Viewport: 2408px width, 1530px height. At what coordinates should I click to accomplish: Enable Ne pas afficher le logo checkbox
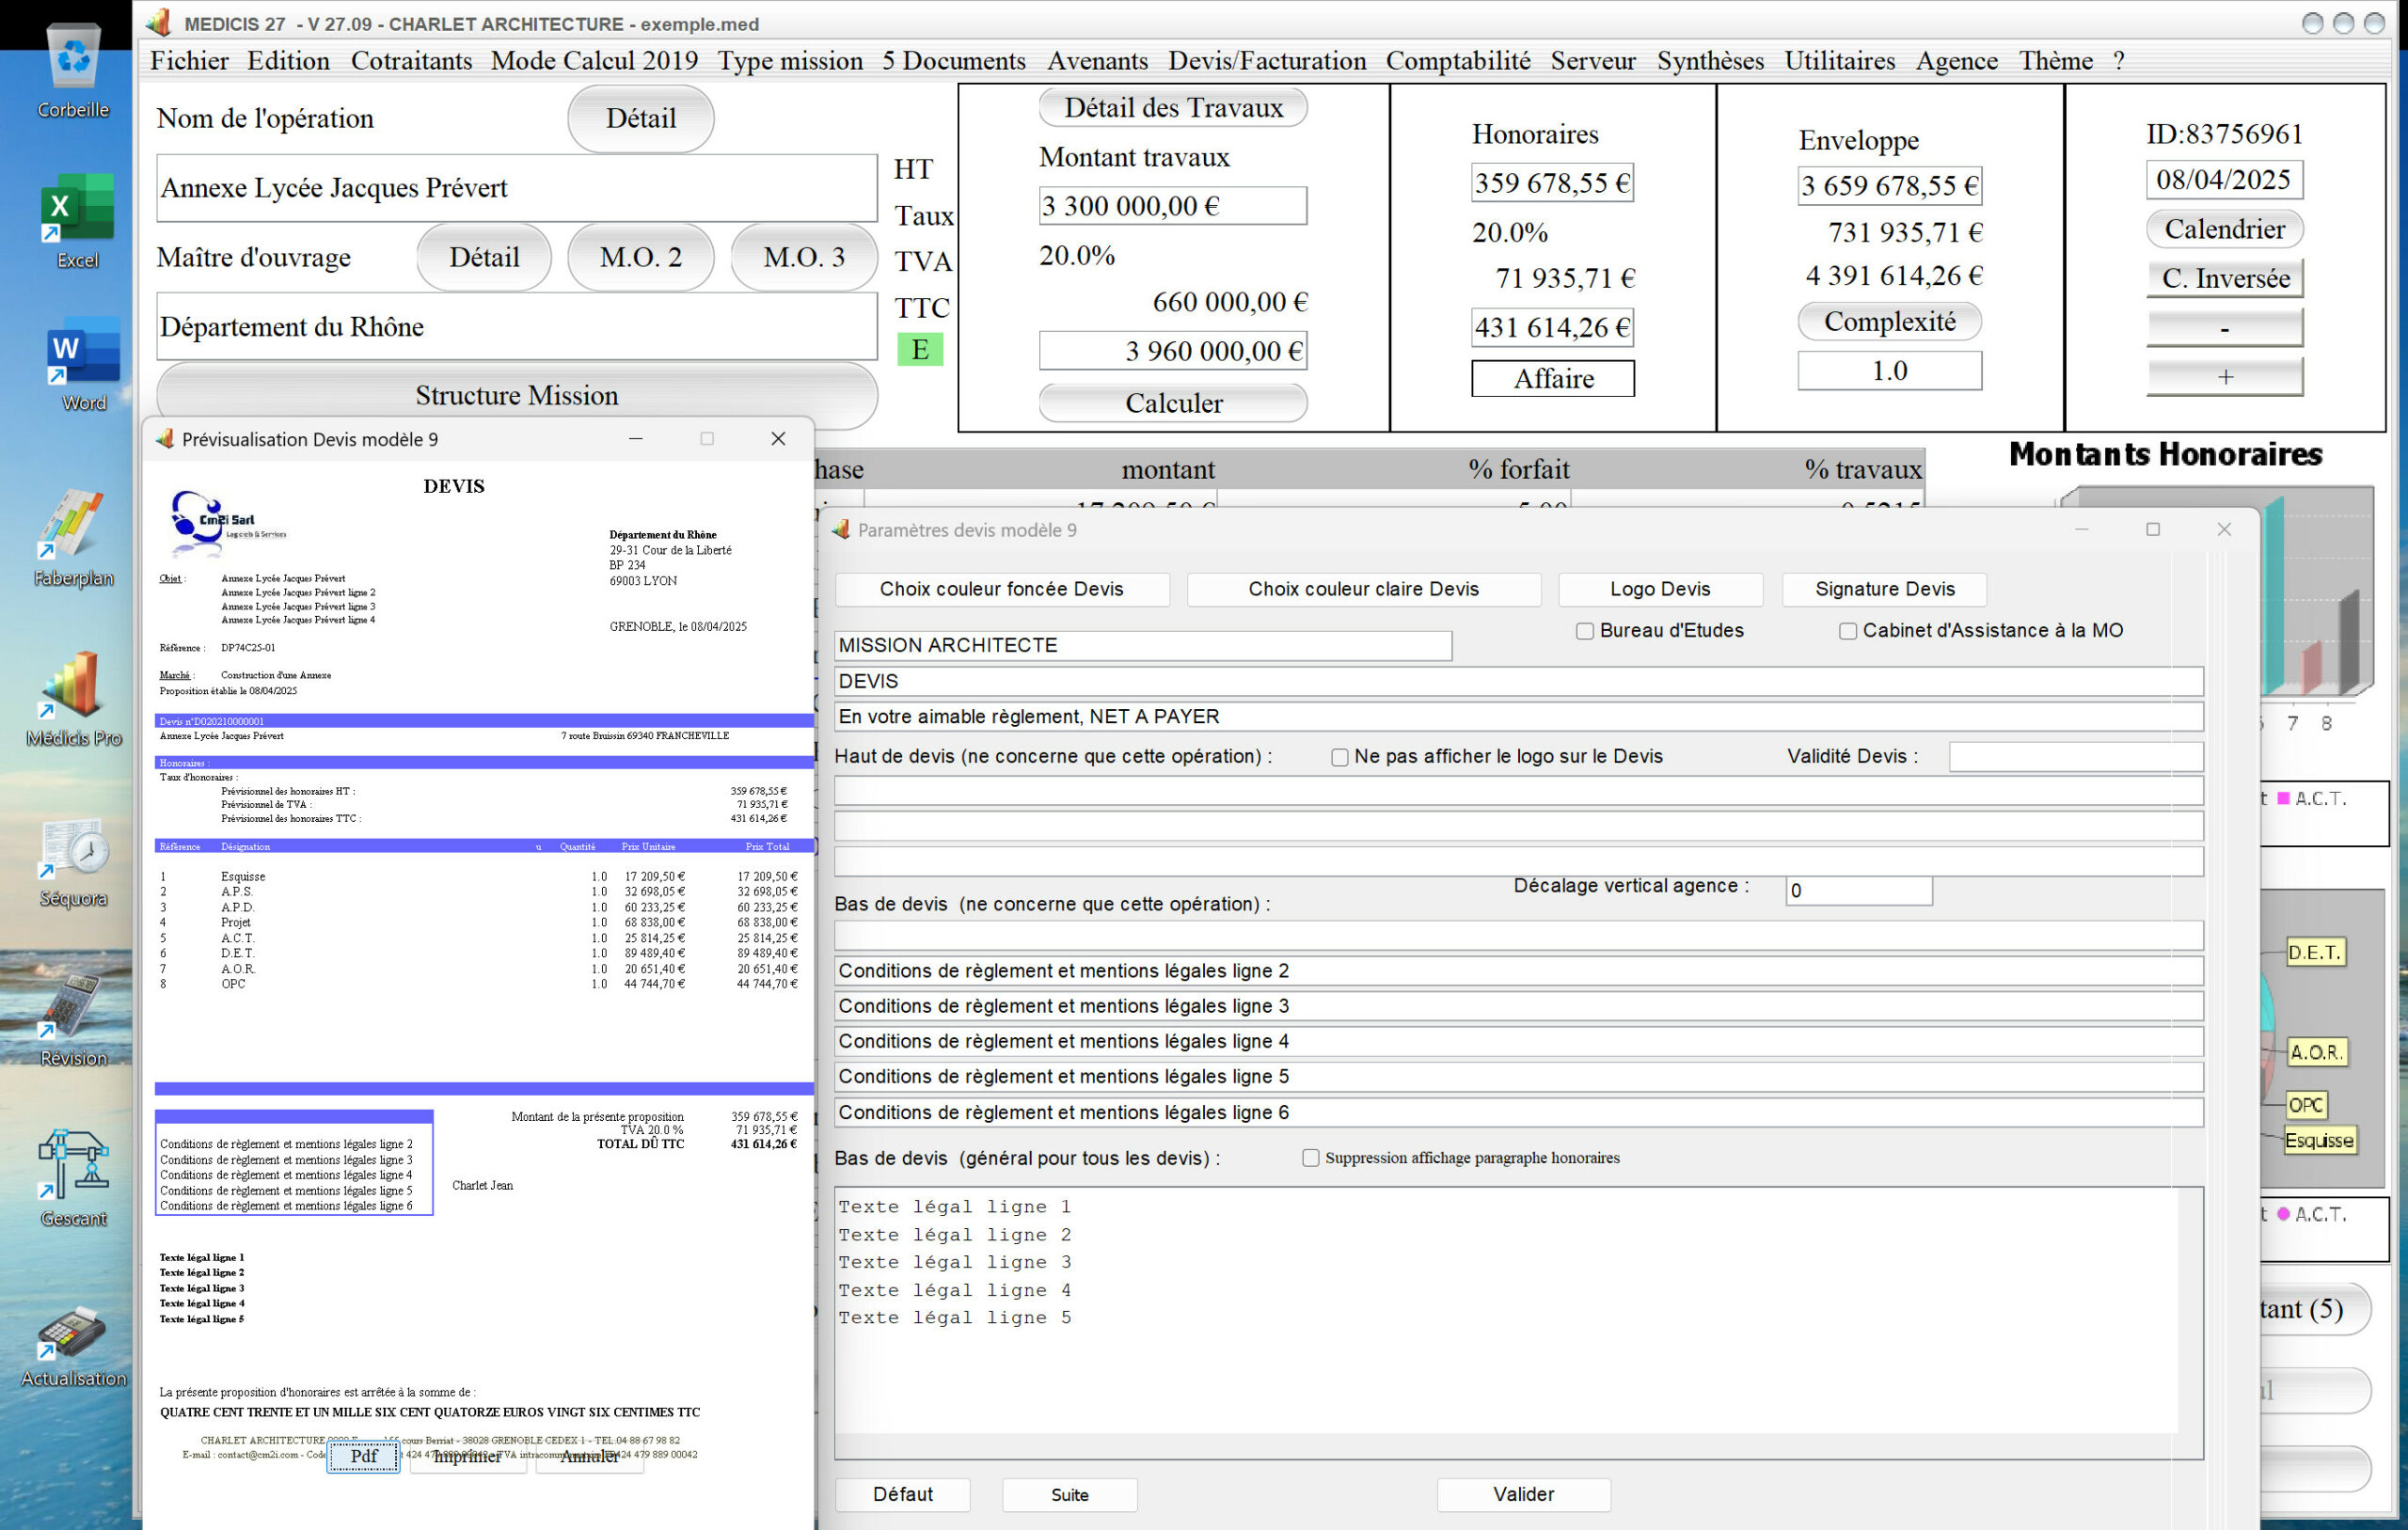pyautogui.click(x=1339, y=757)
